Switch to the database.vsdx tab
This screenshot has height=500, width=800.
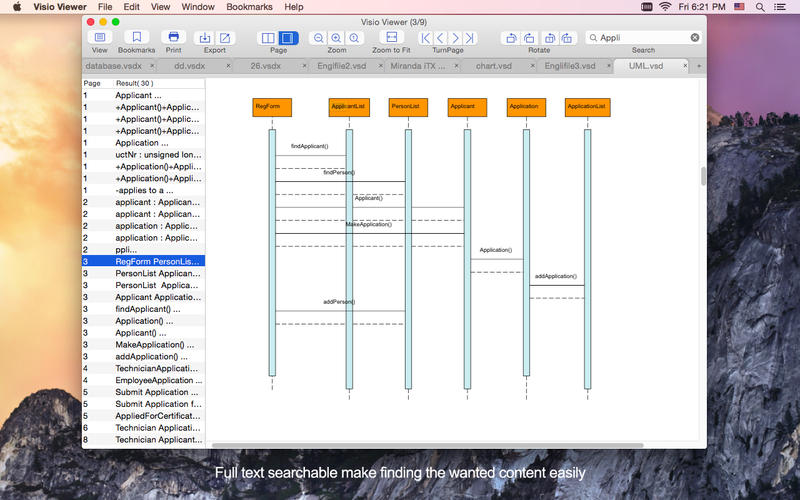tap(114, 66)
